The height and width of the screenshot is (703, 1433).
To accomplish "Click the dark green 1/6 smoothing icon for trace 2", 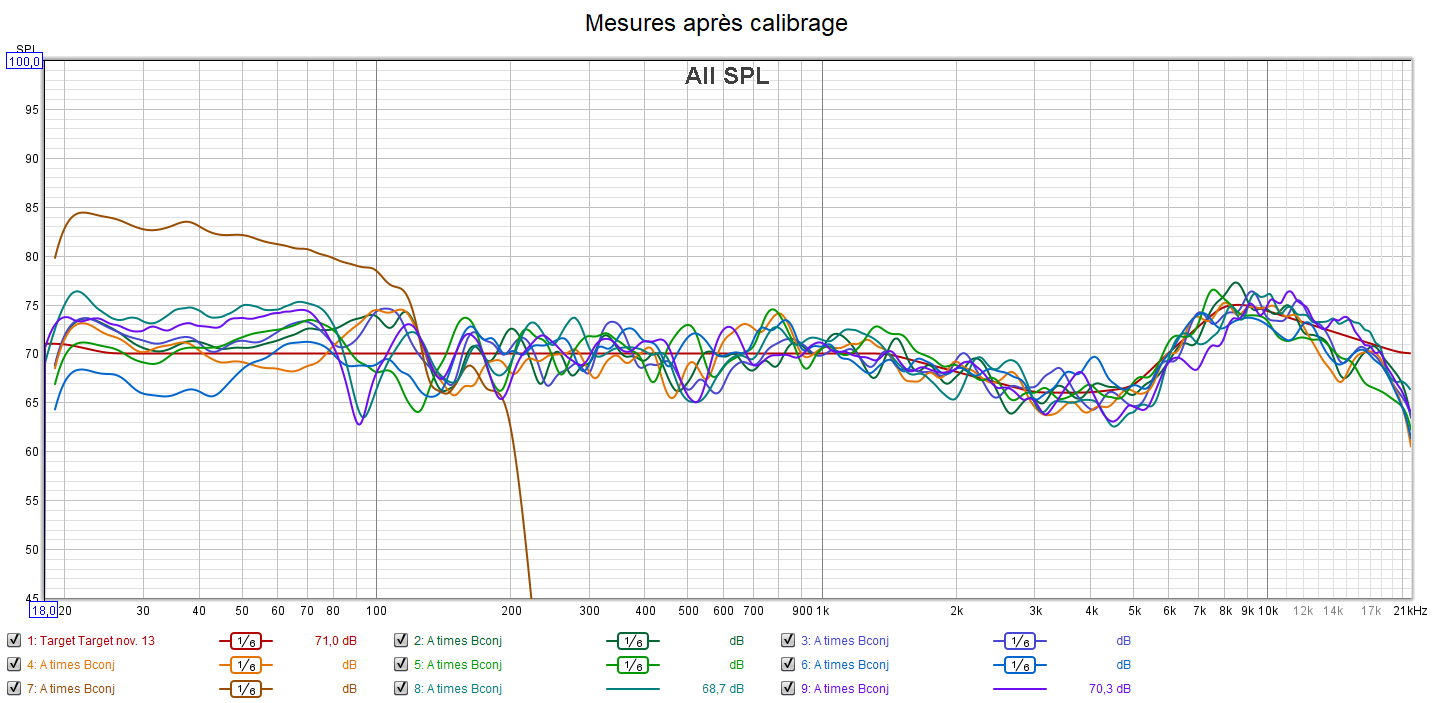I will (x=632, y=641).
